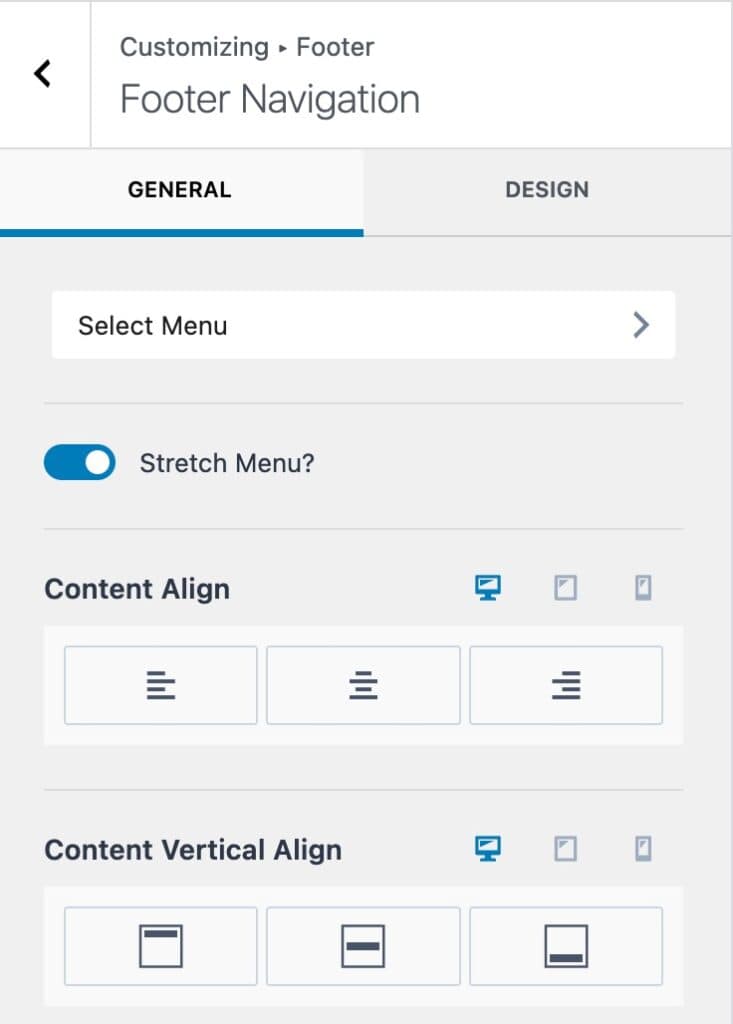Image resolution: width=733 pixels, height=1024 pixels.
Task: Set vertical alignment to middle
Action: (363, 946)
